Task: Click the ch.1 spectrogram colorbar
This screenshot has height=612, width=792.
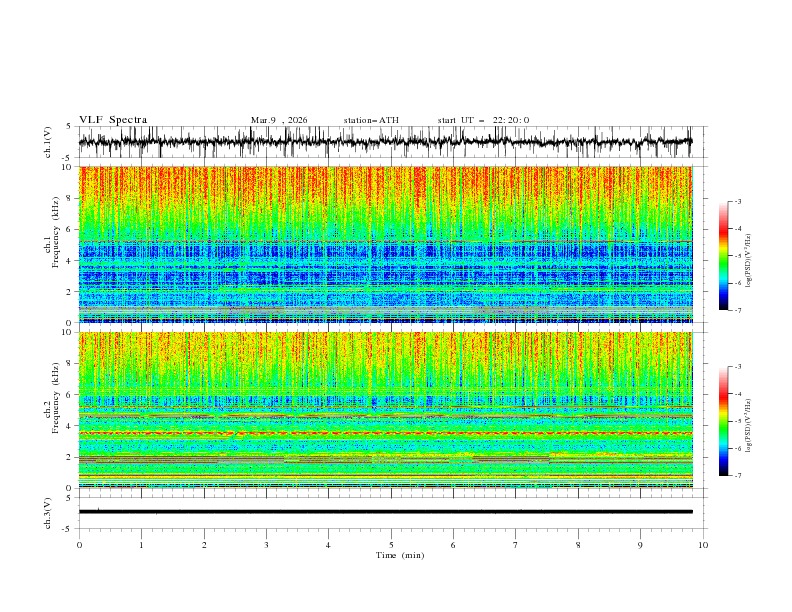Action: point(723,256)
